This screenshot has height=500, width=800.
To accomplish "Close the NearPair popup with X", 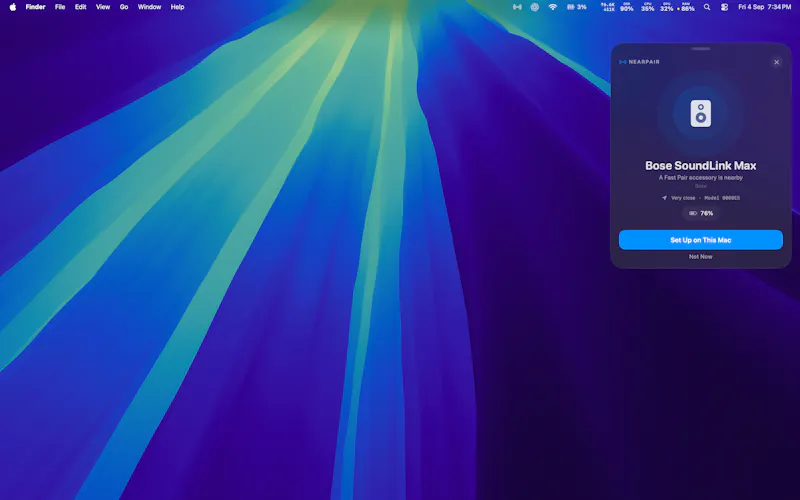I will [776, 62].
